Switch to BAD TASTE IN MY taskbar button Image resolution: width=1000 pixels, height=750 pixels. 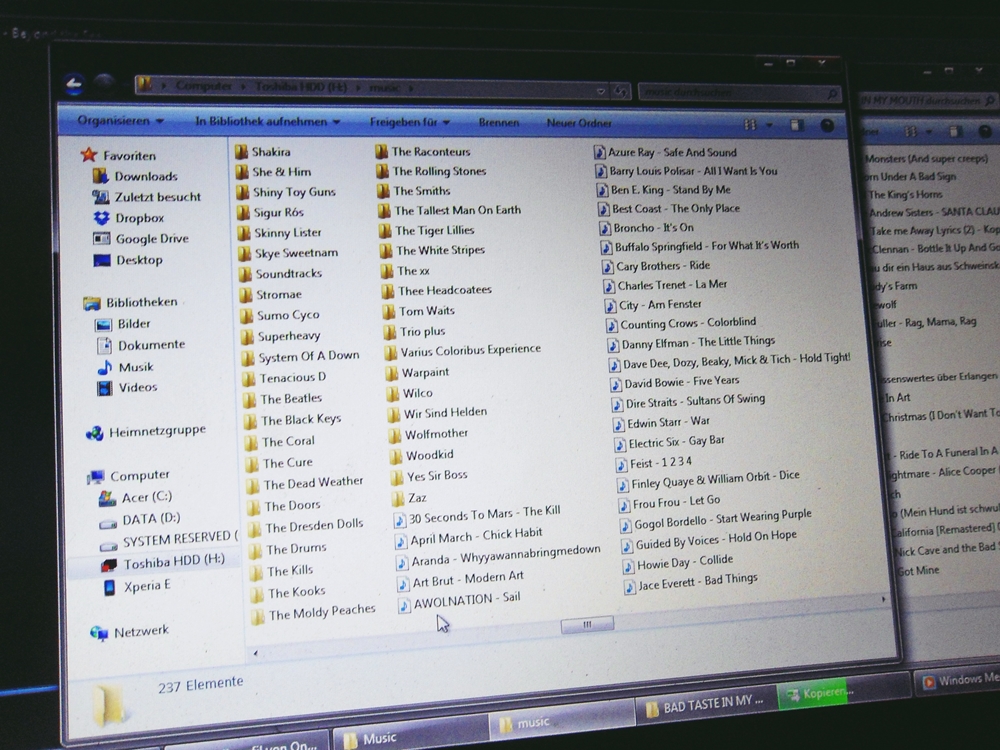coord(705,704)
